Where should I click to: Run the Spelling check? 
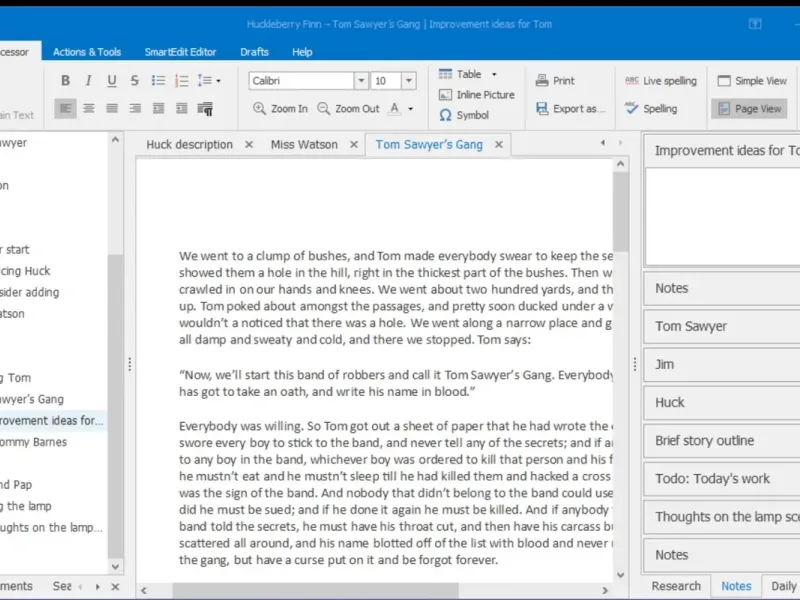pyautogui.click(x=651, y=109)
